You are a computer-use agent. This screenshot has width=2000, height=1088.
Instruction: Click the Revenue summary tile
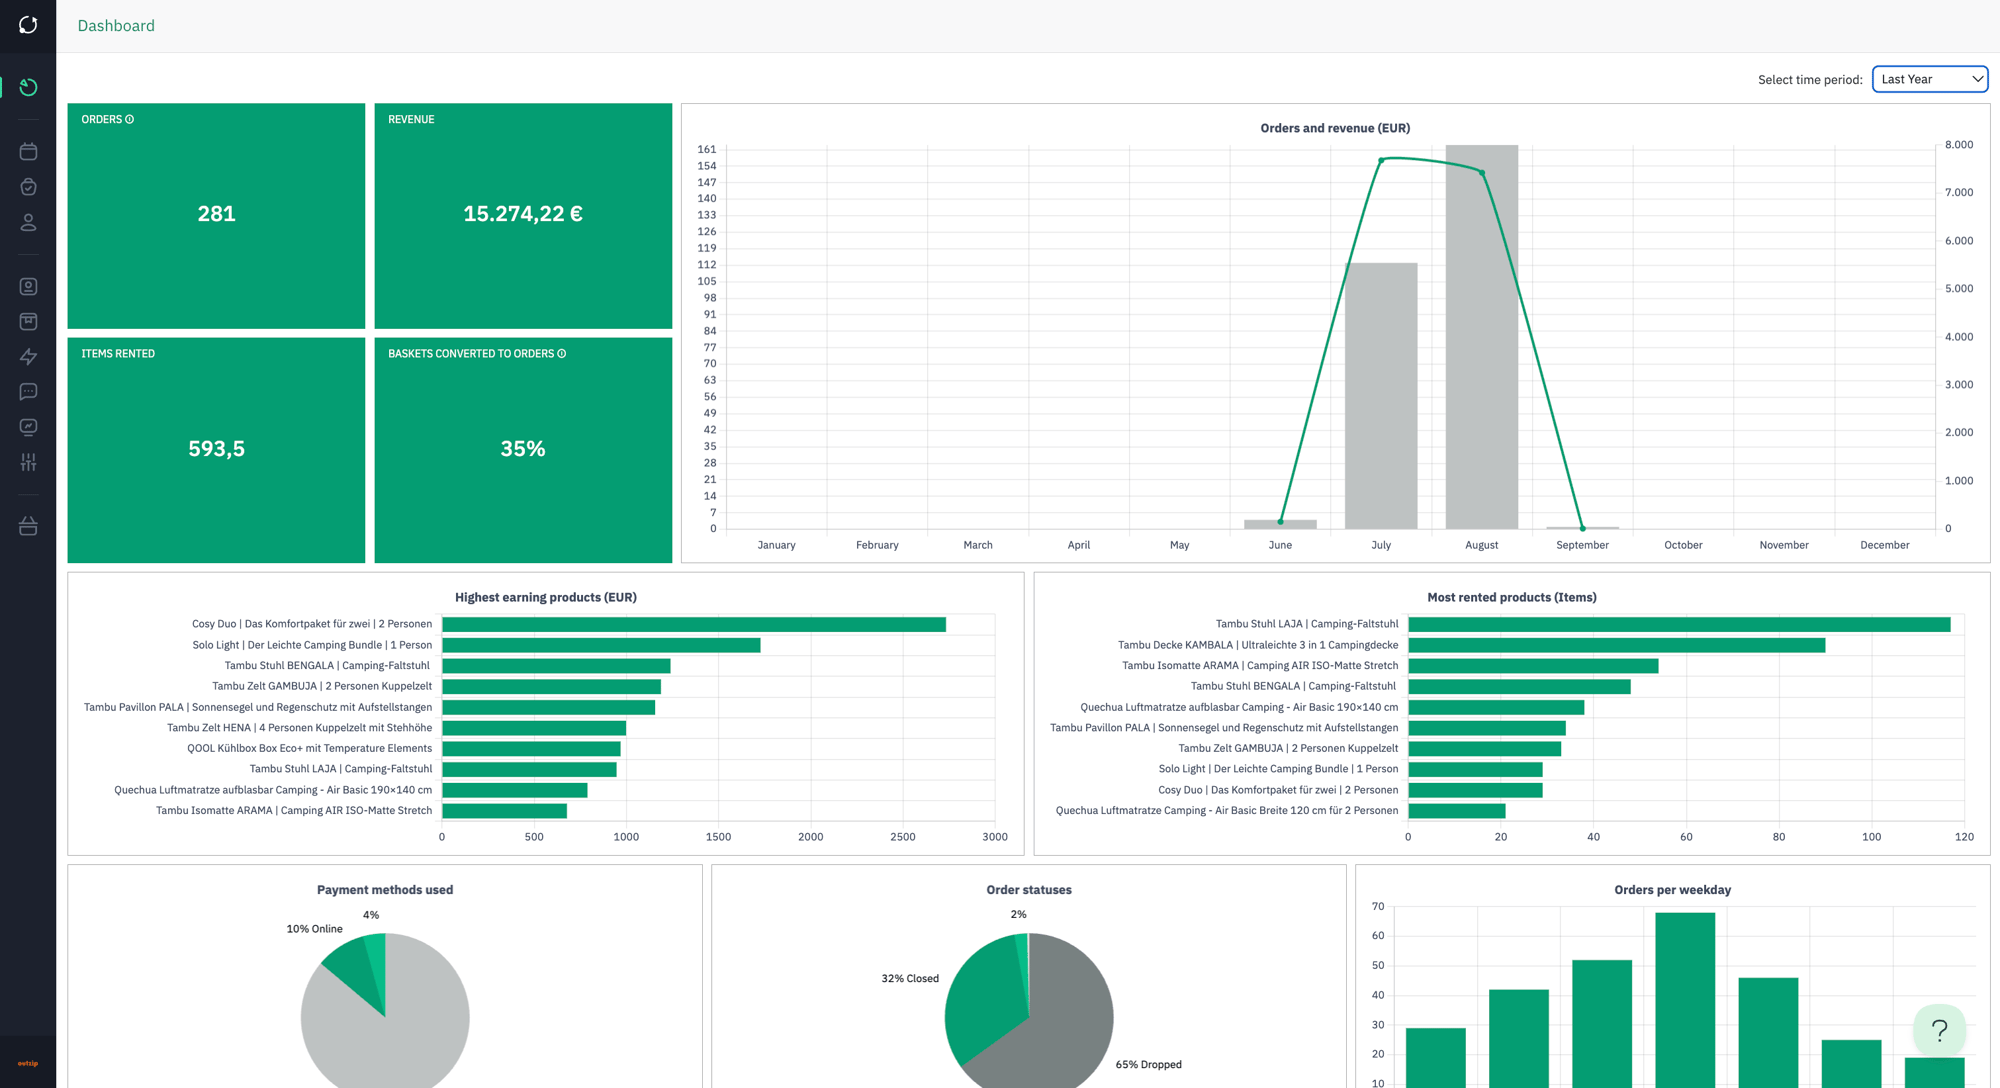523,215
